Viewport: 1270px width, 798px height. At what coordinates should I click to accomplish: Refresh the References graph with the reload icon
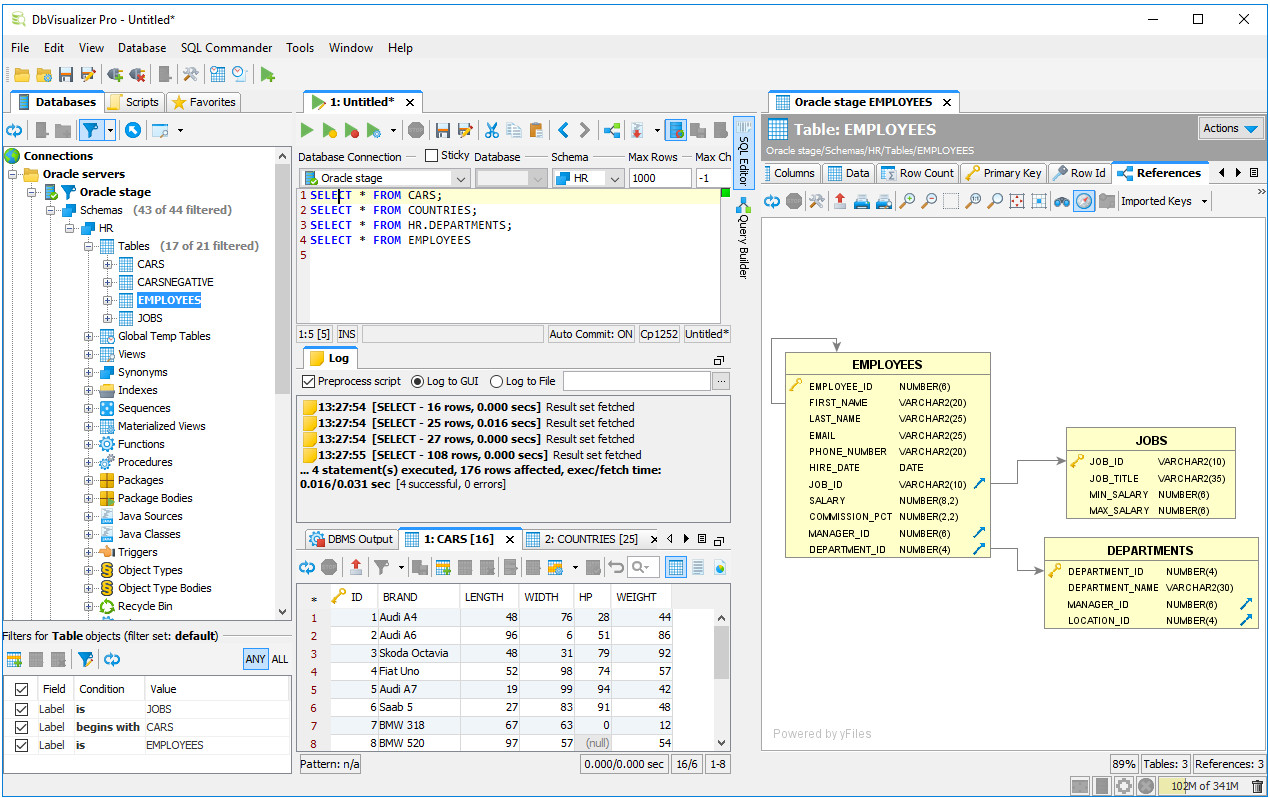tap(771, 201)
